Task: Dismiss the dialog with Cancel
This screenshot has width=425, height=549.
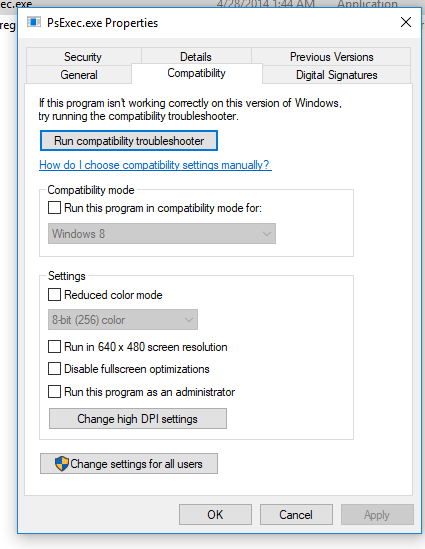Action: (296, 514)
